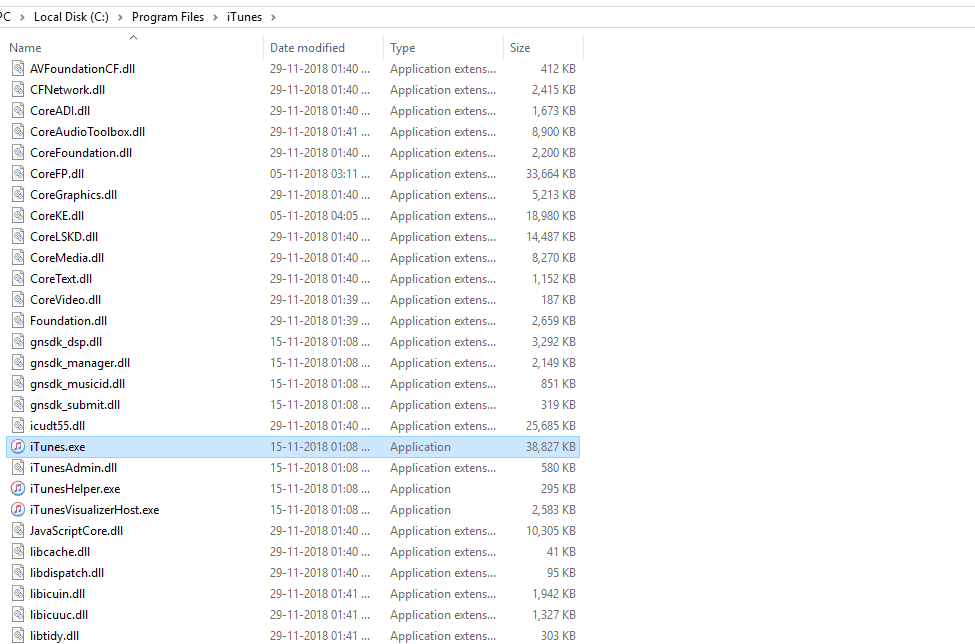Click the 38,827 KB size value
Image resolution: width=975 pixels, height=644 pixels.
[551, 447]
